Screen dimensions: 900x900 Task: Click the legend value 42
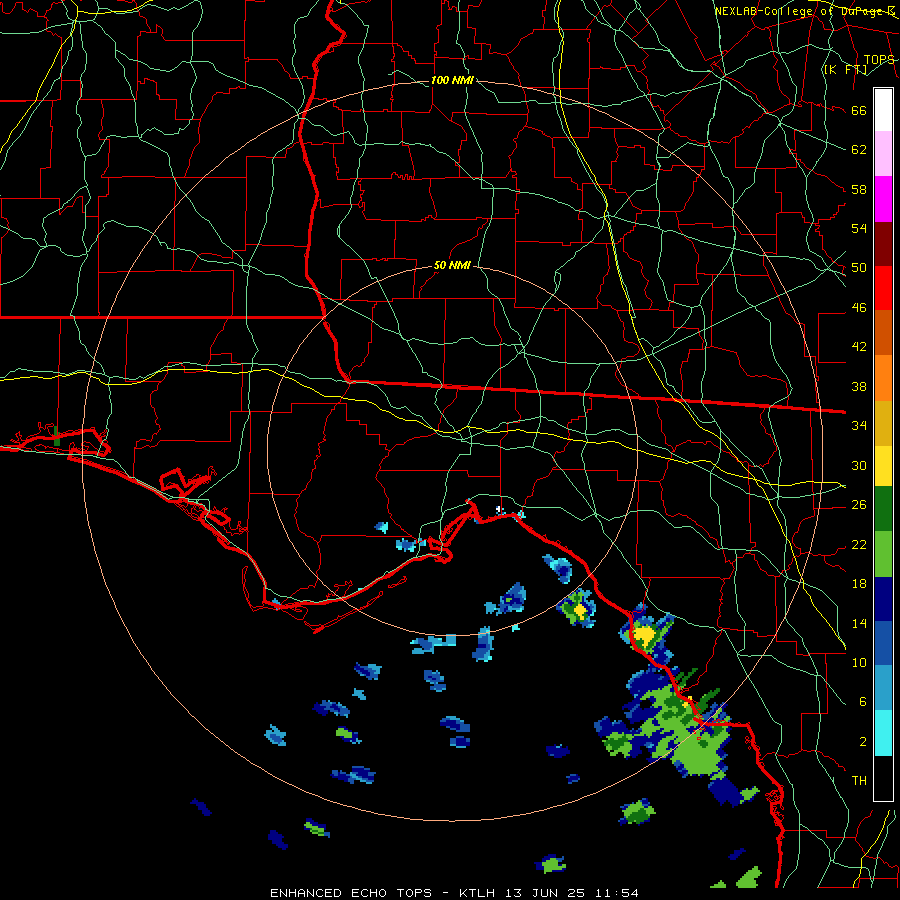click(859, 347)
